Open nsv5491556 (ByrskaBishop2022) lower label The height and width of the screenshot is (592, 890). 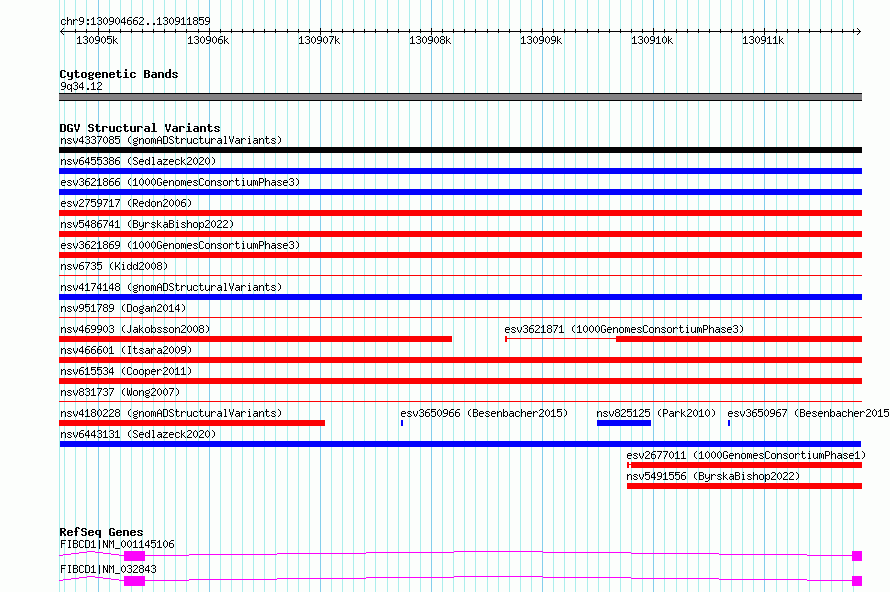pyautogui.click(x=713, y=476)
